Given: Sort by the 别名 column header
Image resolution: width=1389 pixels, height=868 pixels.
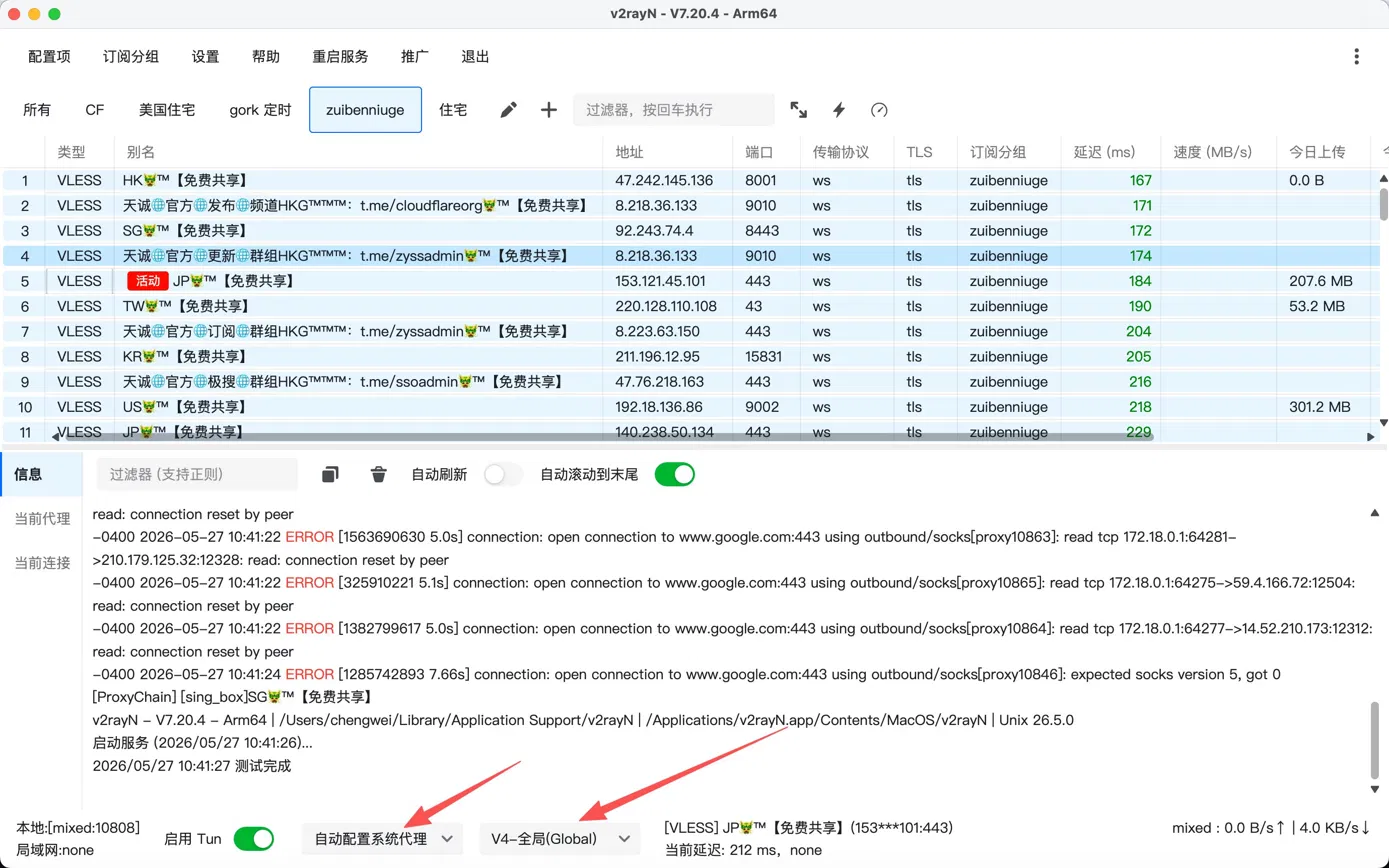Looking at the screenshot, I should pos(359,152).
